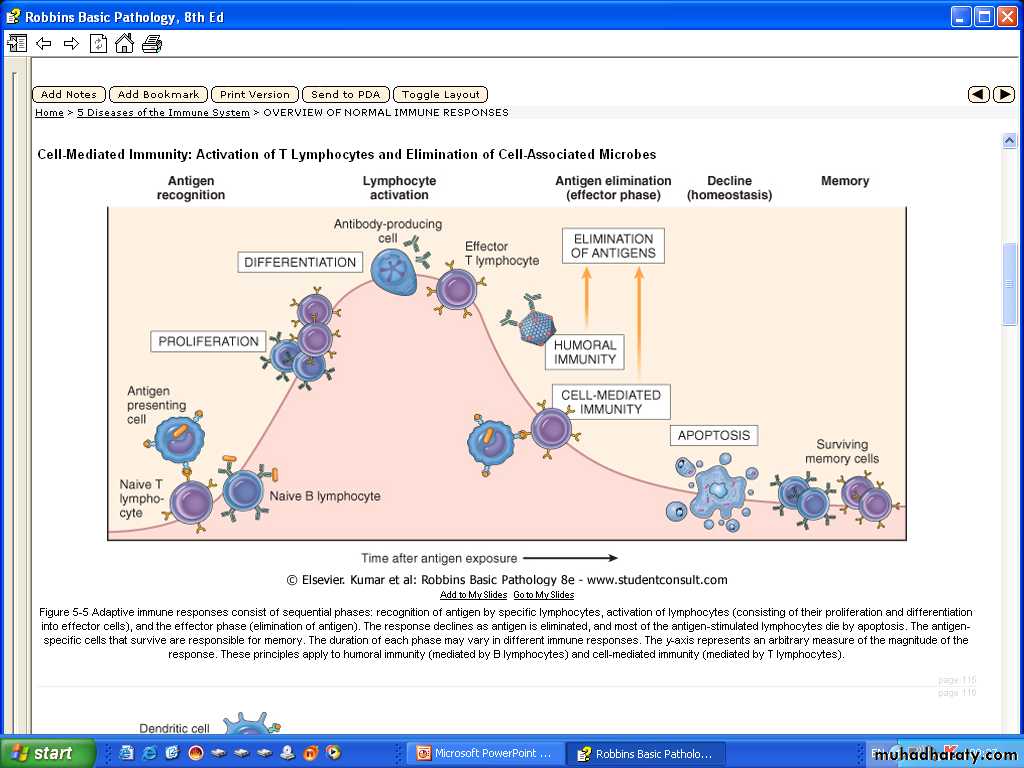Open the Print Version of the page

(x=255, y=94)
